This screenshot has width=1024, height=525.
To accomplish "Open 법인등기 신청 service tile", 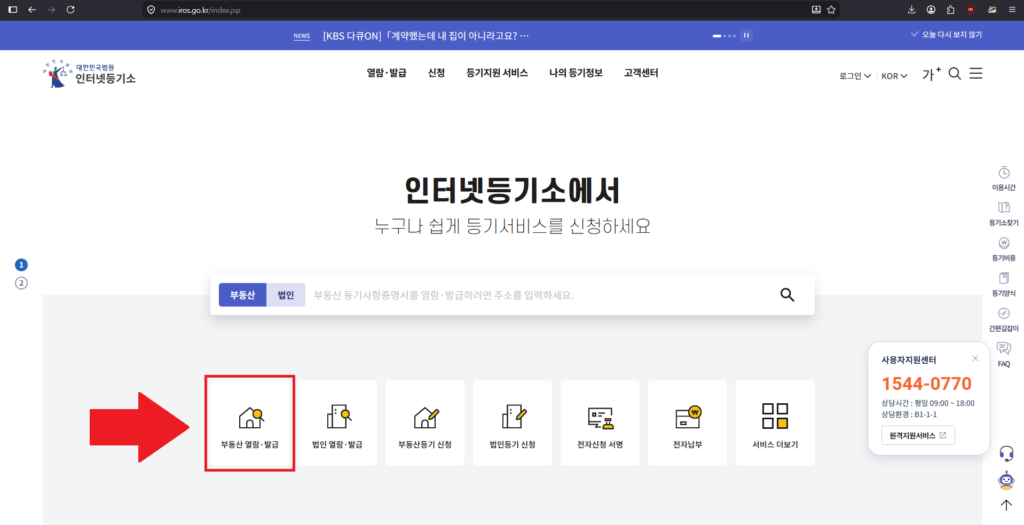I will 512,423.
